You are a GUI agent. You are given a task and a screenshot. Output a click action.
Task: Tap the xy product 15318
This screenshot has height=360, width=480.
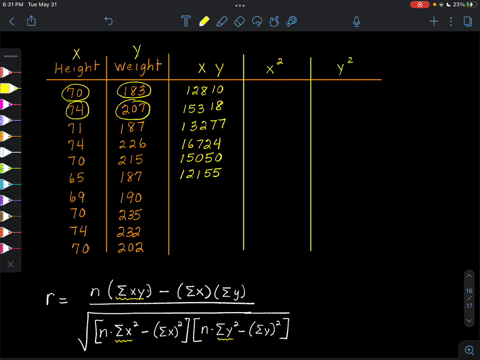click(x=203, y=107)
